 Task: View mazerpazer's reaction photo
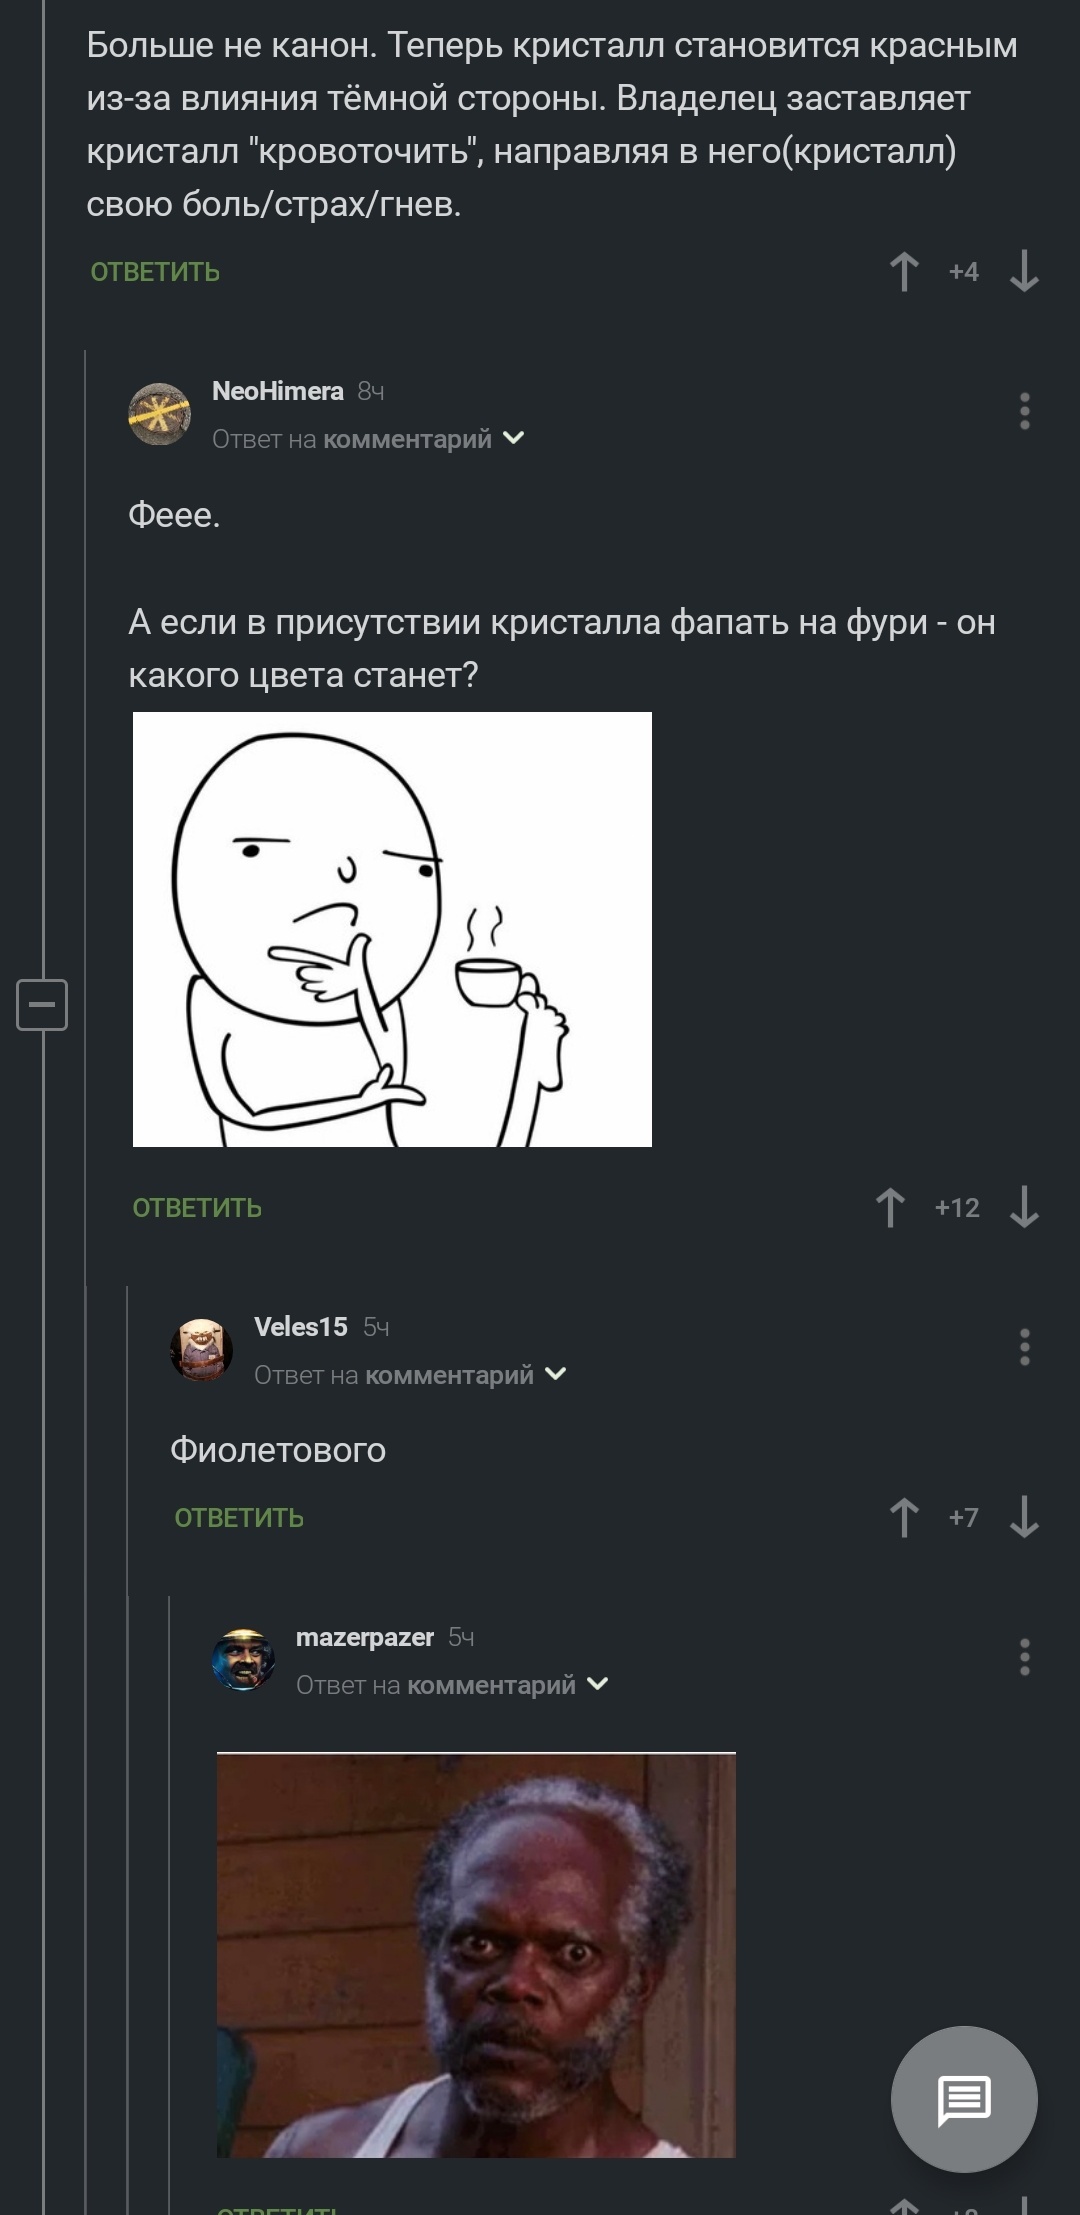point(476,1955)
